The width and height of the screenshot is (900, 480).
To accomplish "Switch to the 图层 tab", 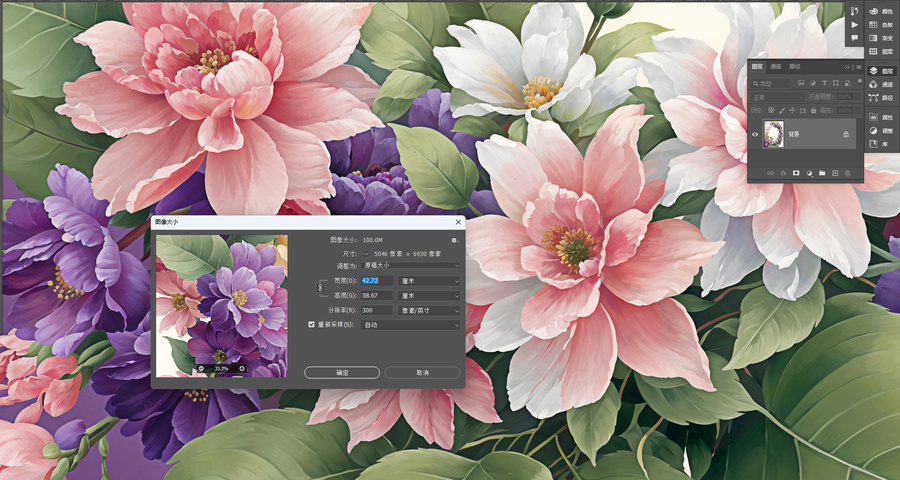I will tap(757, 67).
